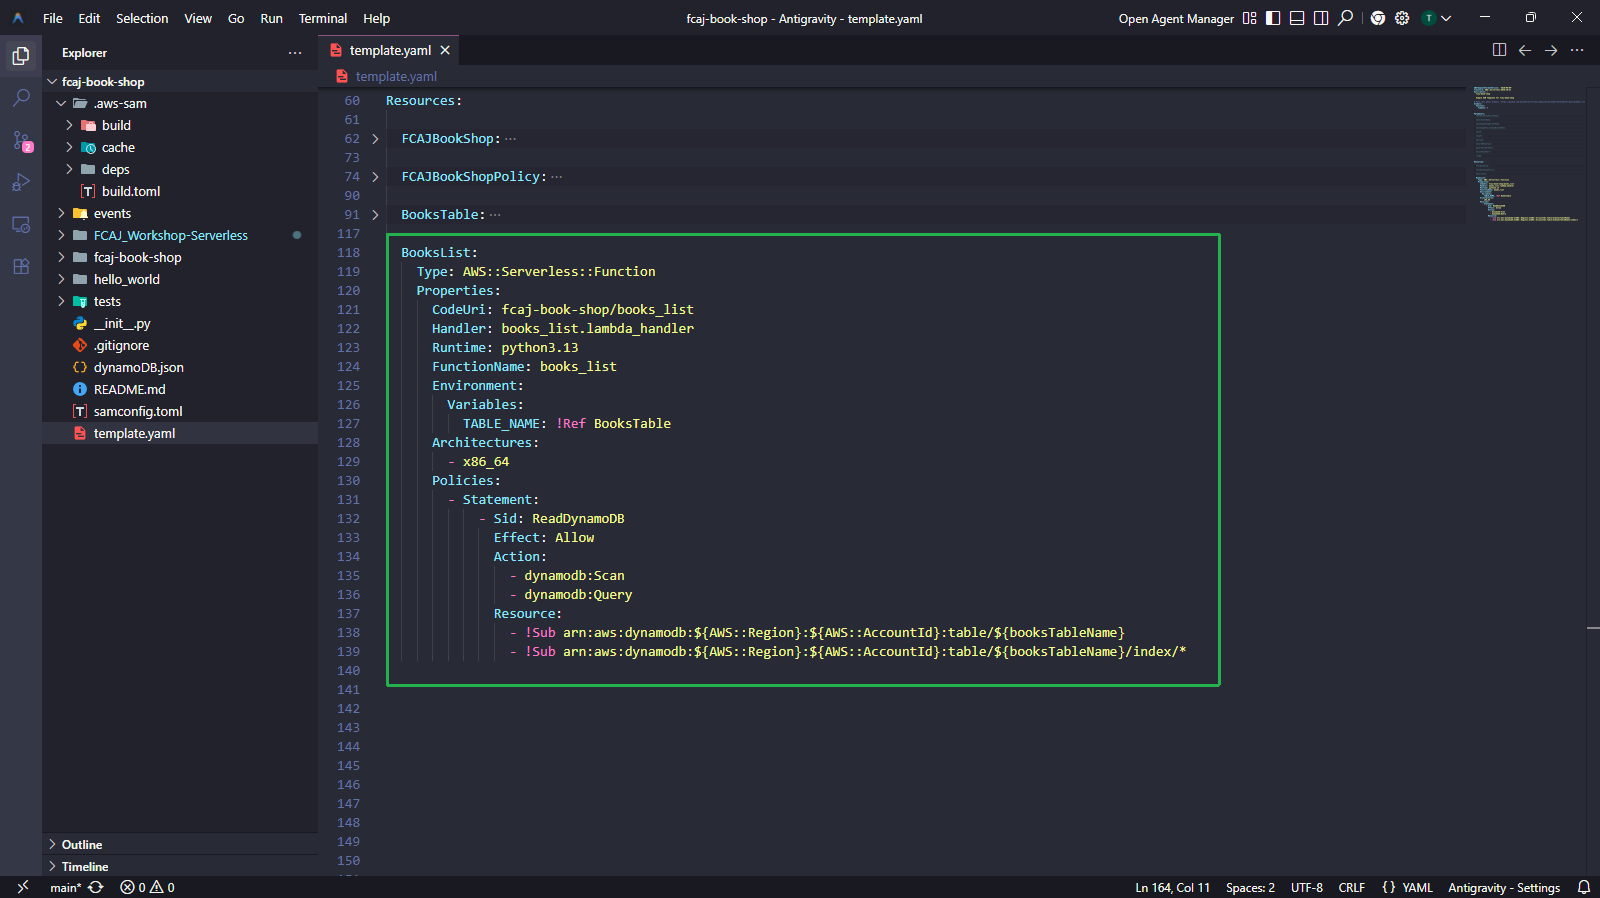
Task: Open the Explorer view in activity bar
Action: pos(21,56)
